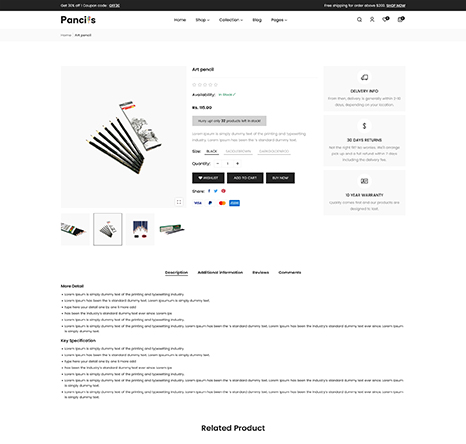This screenshot has width=466, height=444.
Task: Increase quantity with plus button
Action: click(x=237, y=164)
